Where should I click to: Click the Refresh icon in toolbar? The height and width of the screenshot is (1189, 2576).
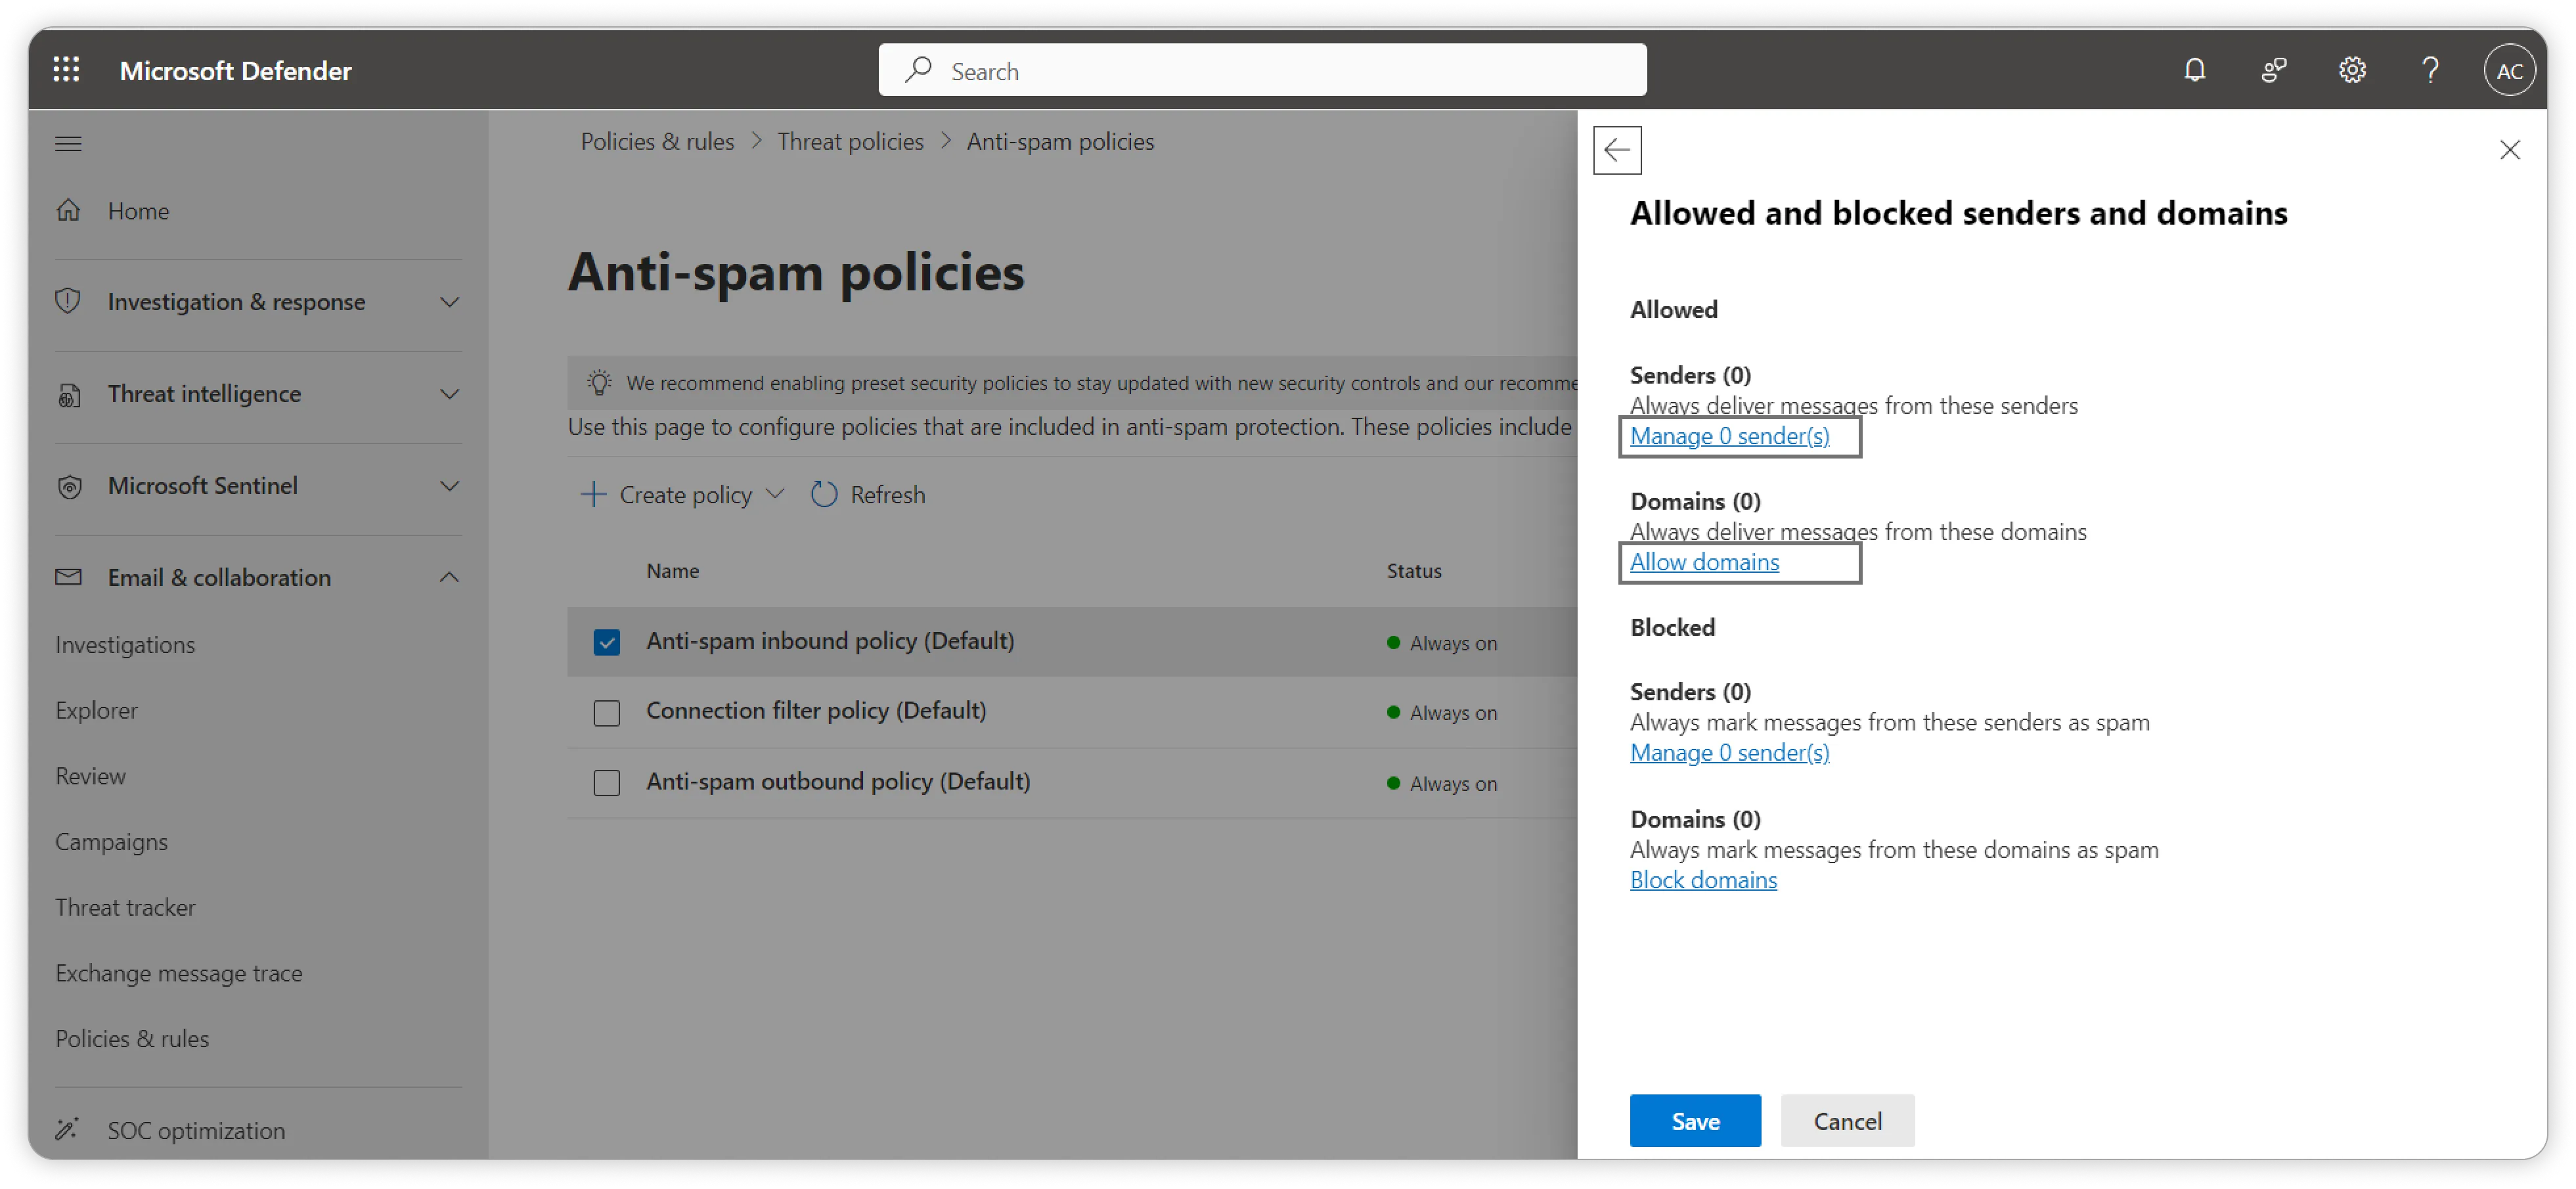pos(824,495)
